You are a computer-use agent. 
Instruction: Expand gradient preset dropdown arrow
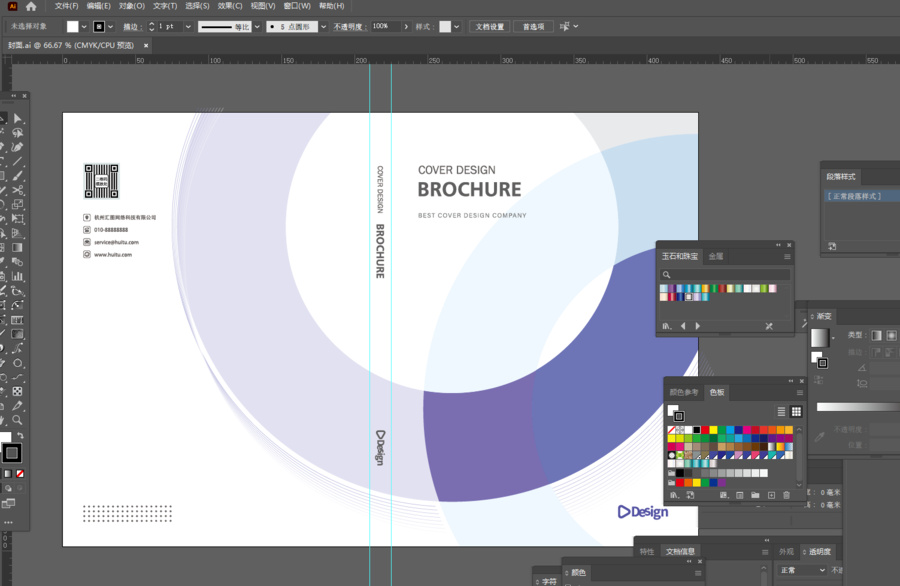point(833,337)
